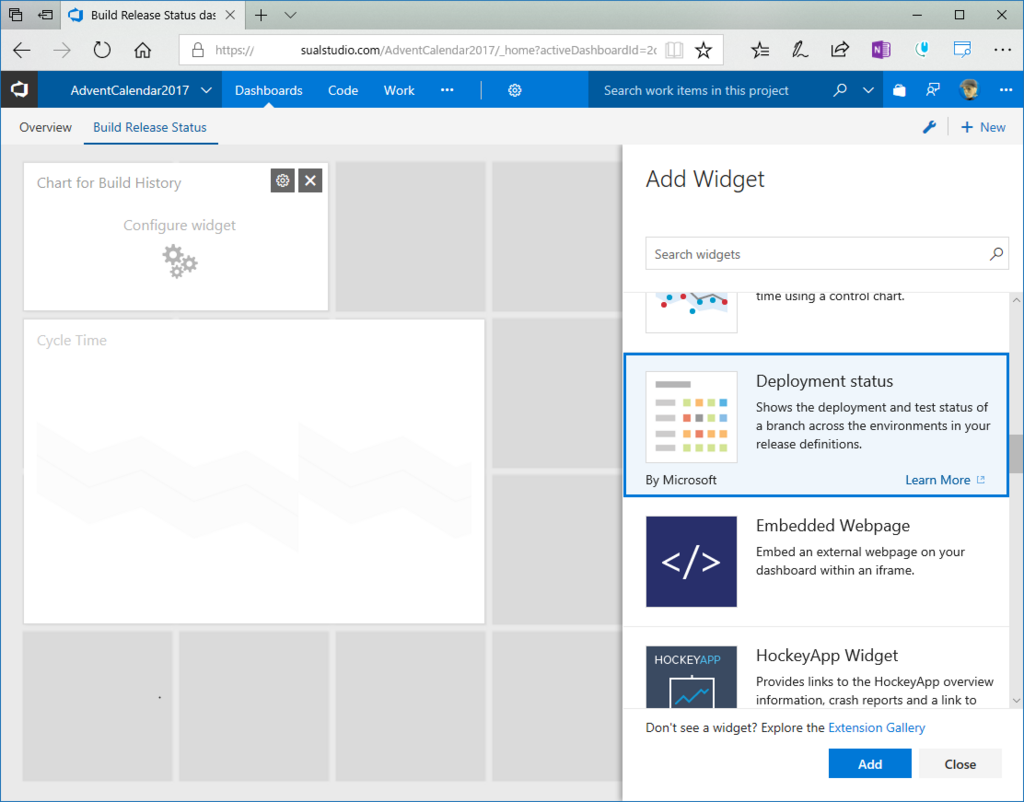The image size is (1024, 802).
Task: Select the Cycle Time widget
Action: coord(254,472)
